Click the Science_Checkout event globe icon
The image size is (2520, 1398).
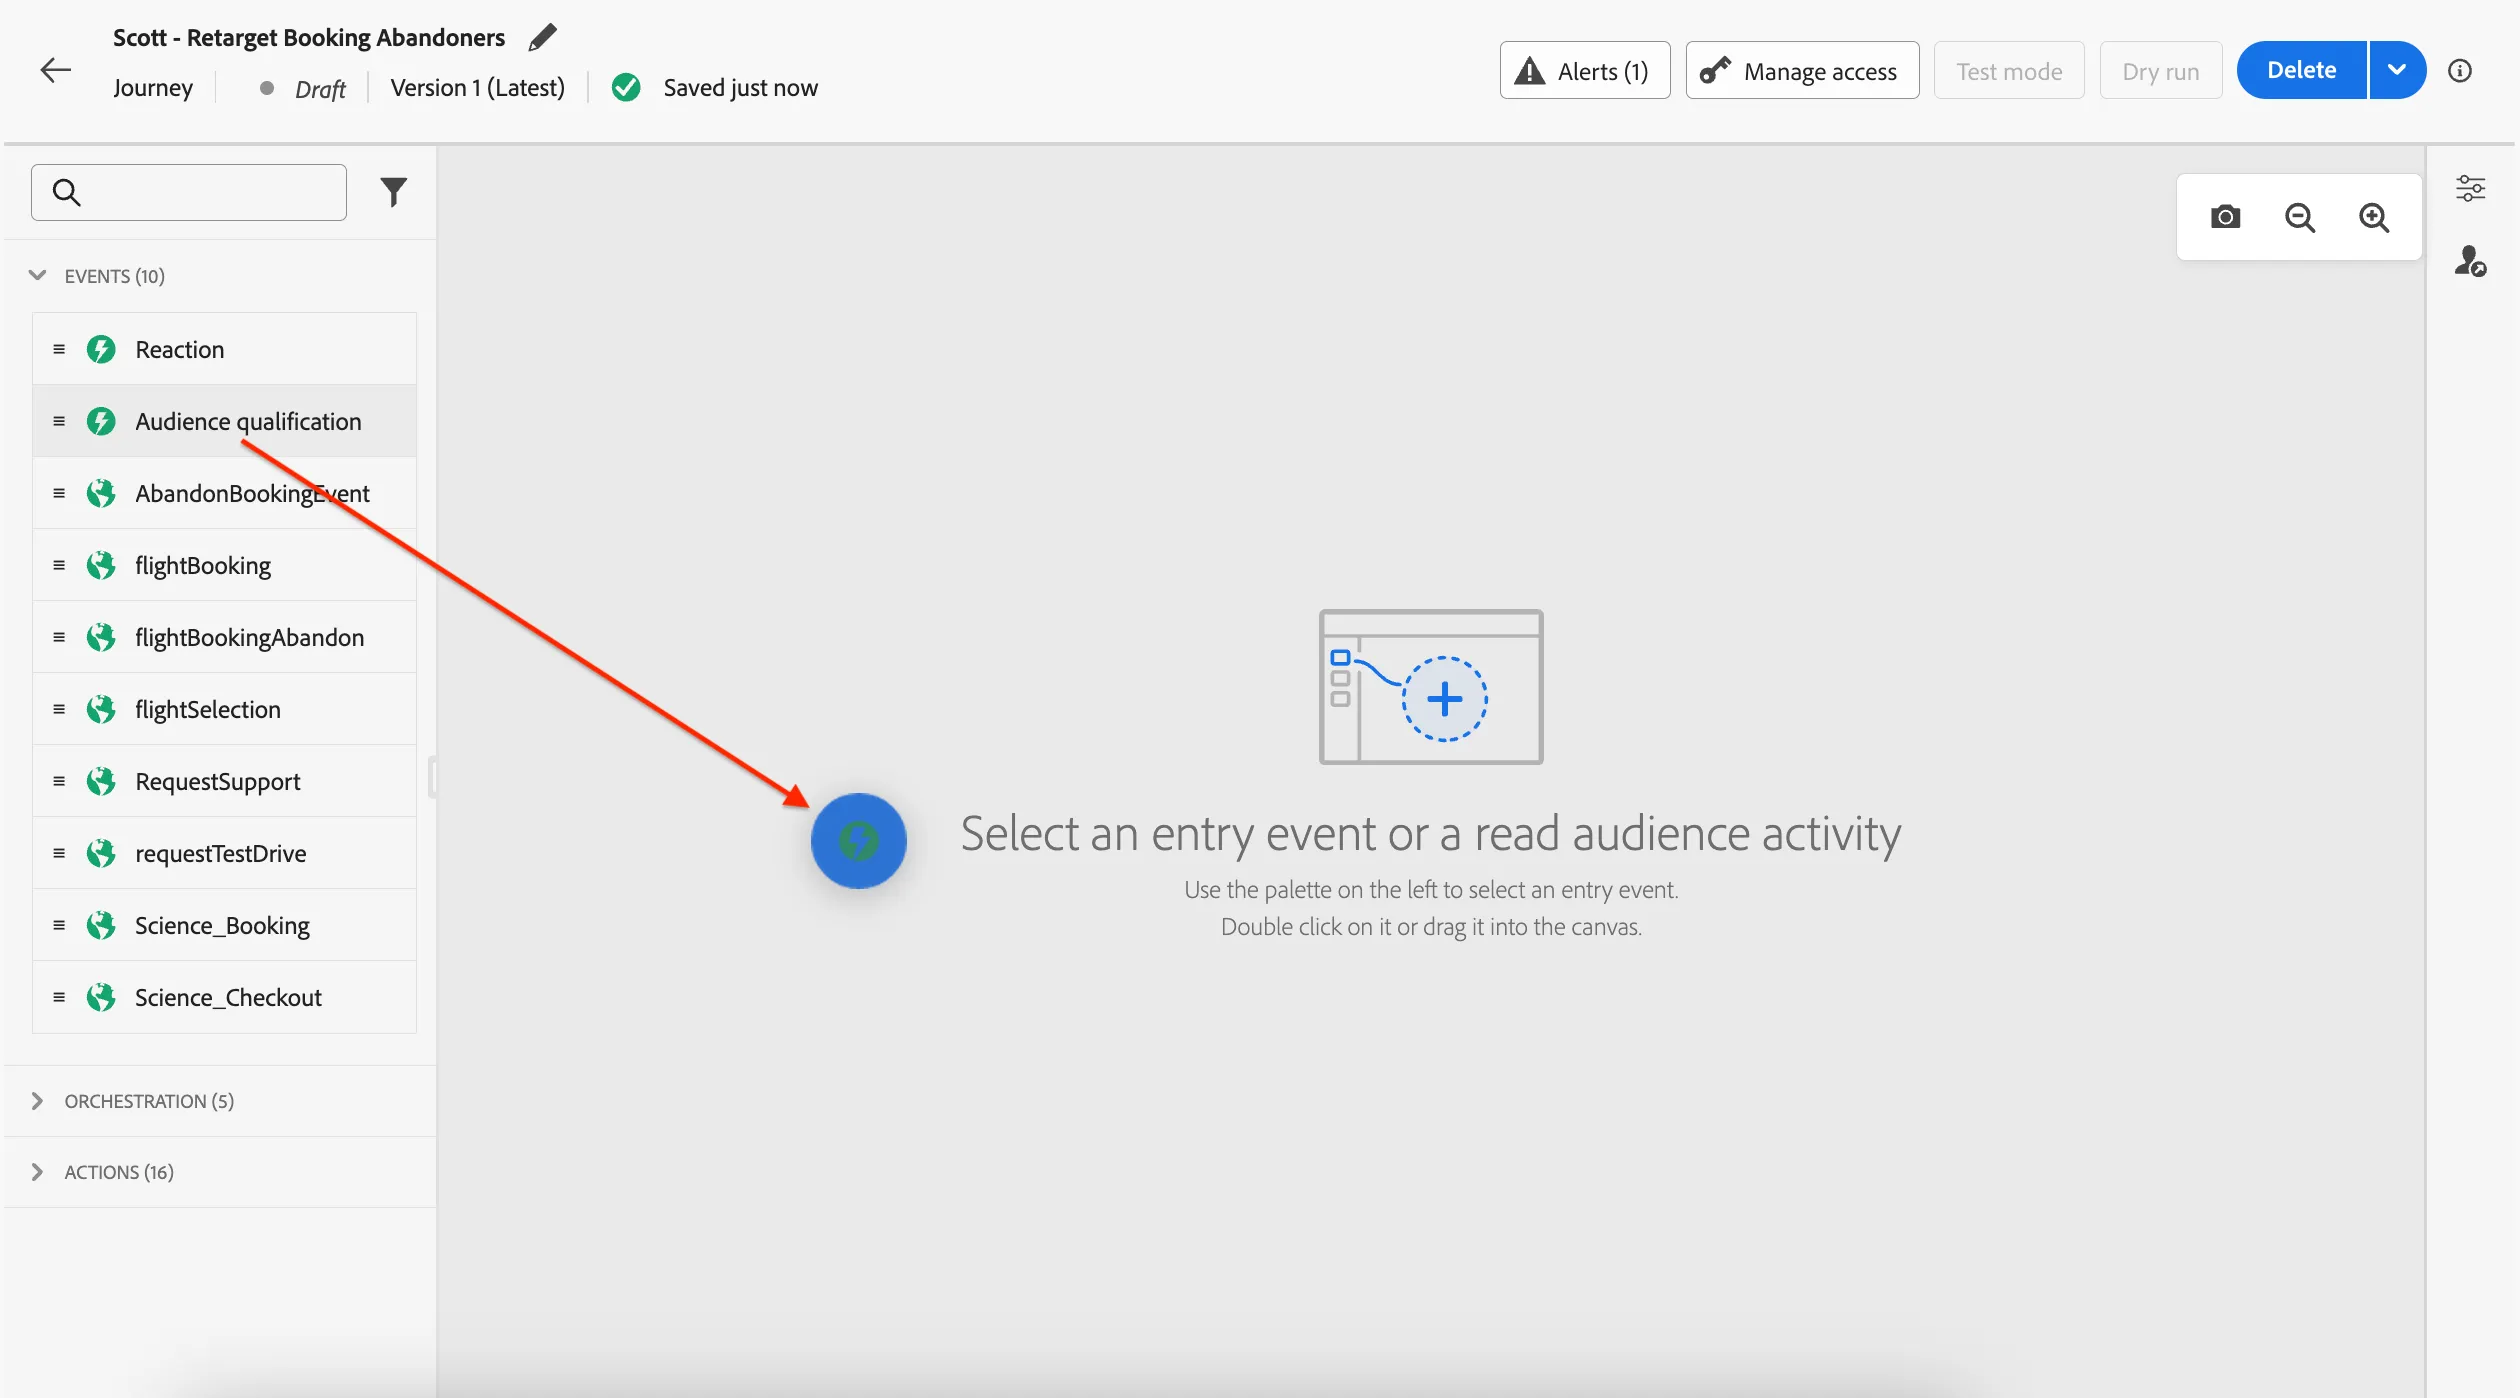[x=101, y=997]
